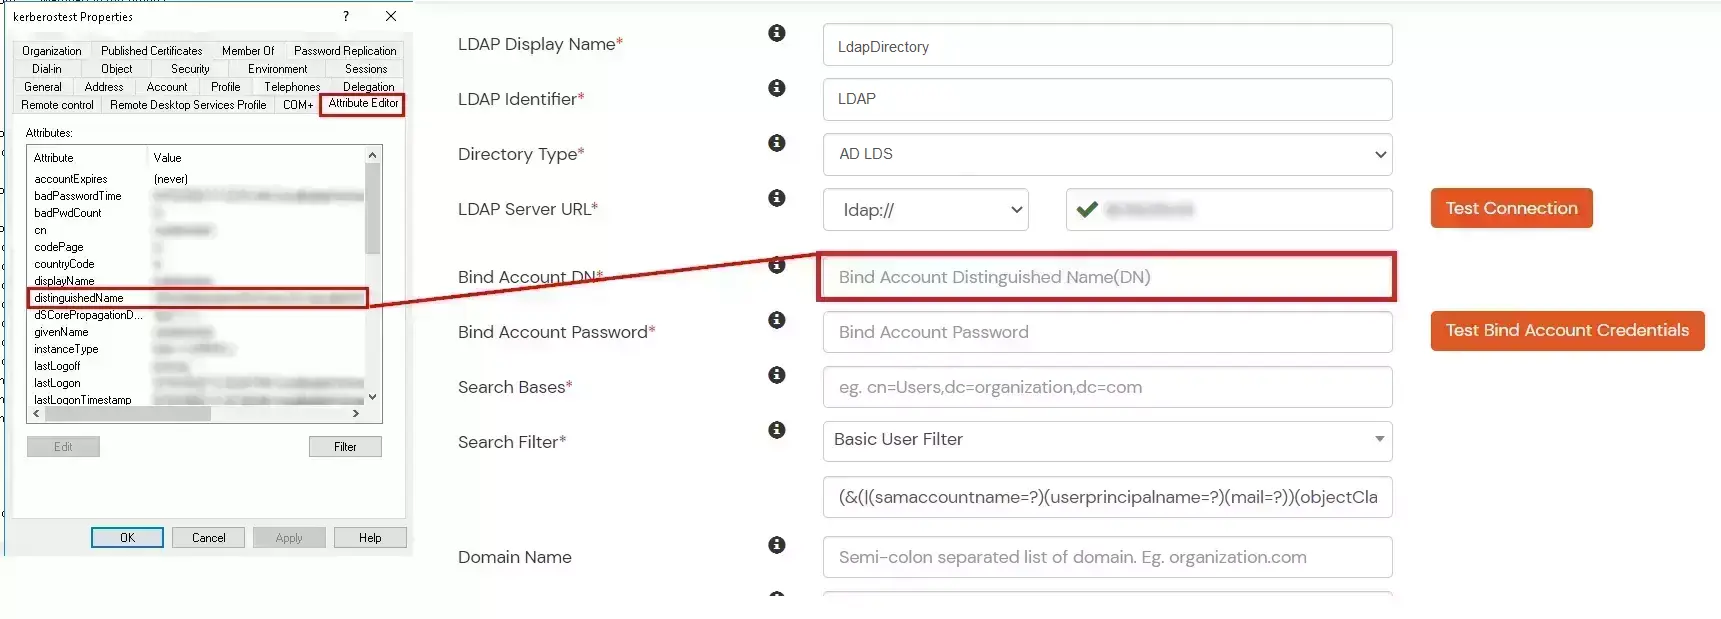Open the Account tab
1721x619 pixels.
[167, 87]
